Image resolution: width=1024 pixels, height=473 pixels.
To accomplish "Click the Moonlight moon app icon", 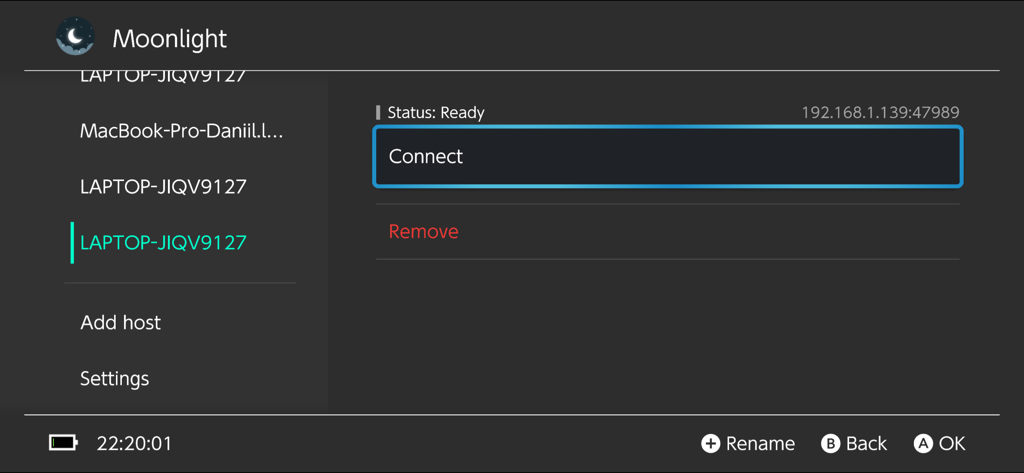I will pyautogui.click(x=75, y=38).
